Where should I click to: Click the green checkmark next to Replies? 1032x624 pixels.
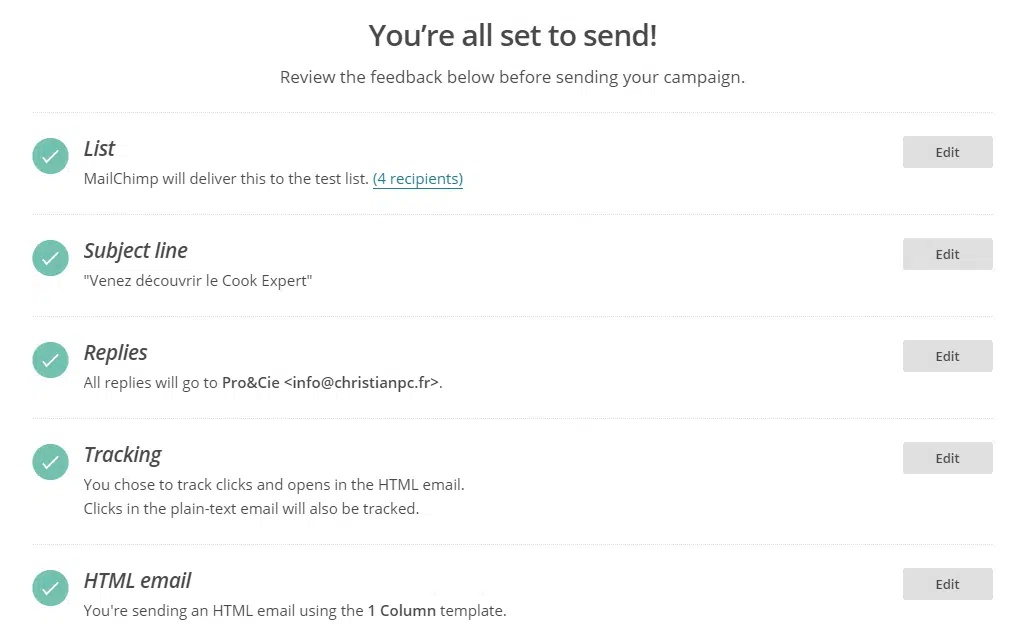click(50, 360)
